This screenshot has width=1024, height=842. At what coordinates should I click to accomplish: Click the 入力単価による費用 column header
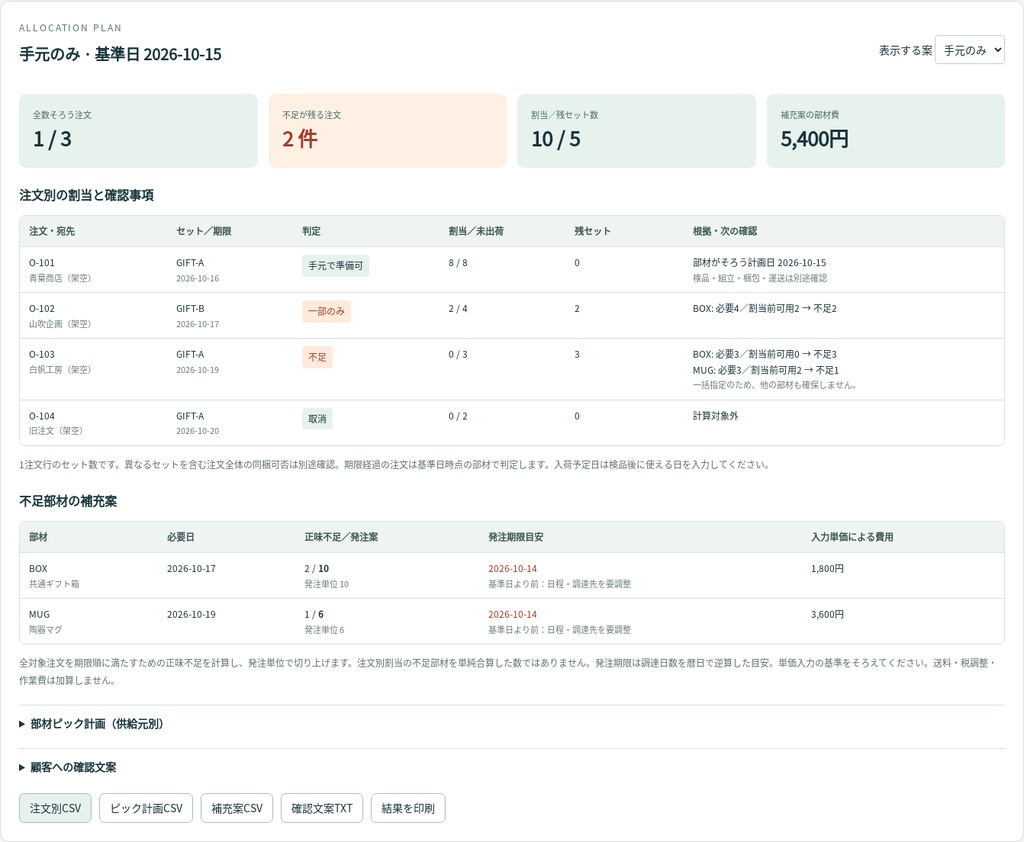point(852,537)
